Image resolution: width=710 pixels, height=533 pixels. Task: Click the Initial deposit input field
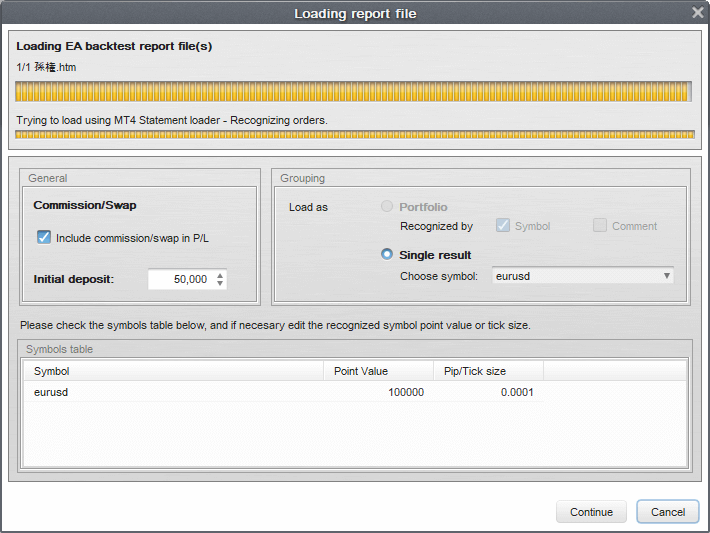click(x=180, y=279)
